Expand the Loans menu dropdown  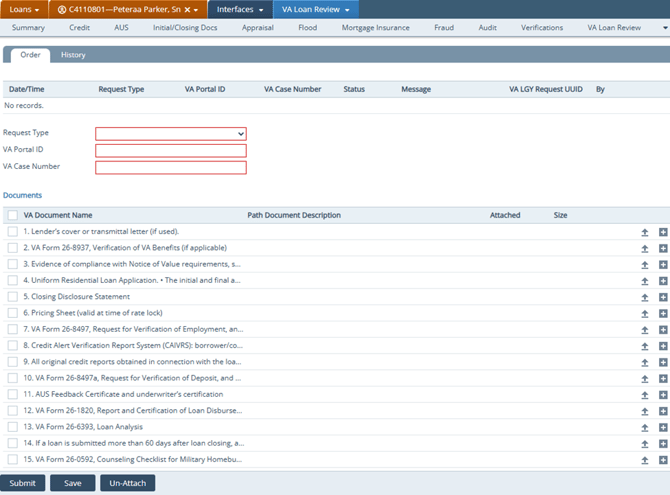24,9
